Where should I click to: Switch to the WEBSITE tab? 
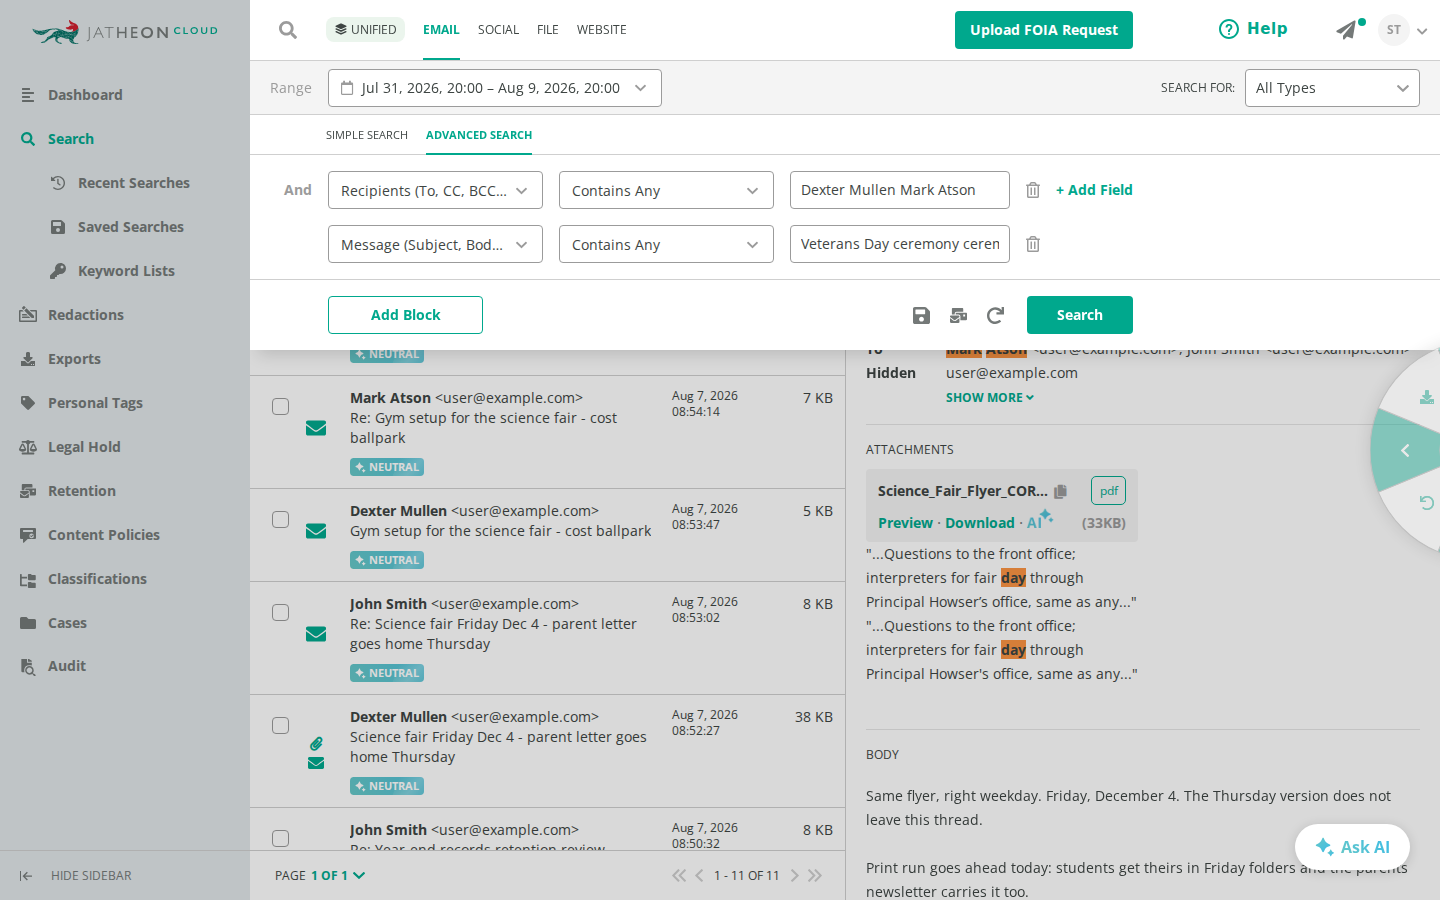601,30
